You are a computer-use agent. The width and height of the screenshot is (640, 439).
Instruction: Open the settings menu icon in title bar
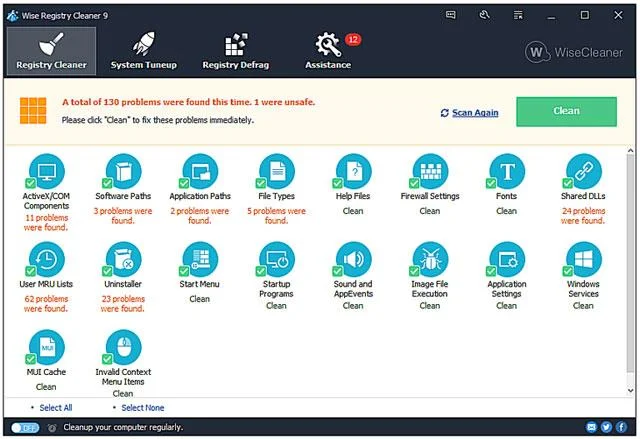(x=518, y=15)
